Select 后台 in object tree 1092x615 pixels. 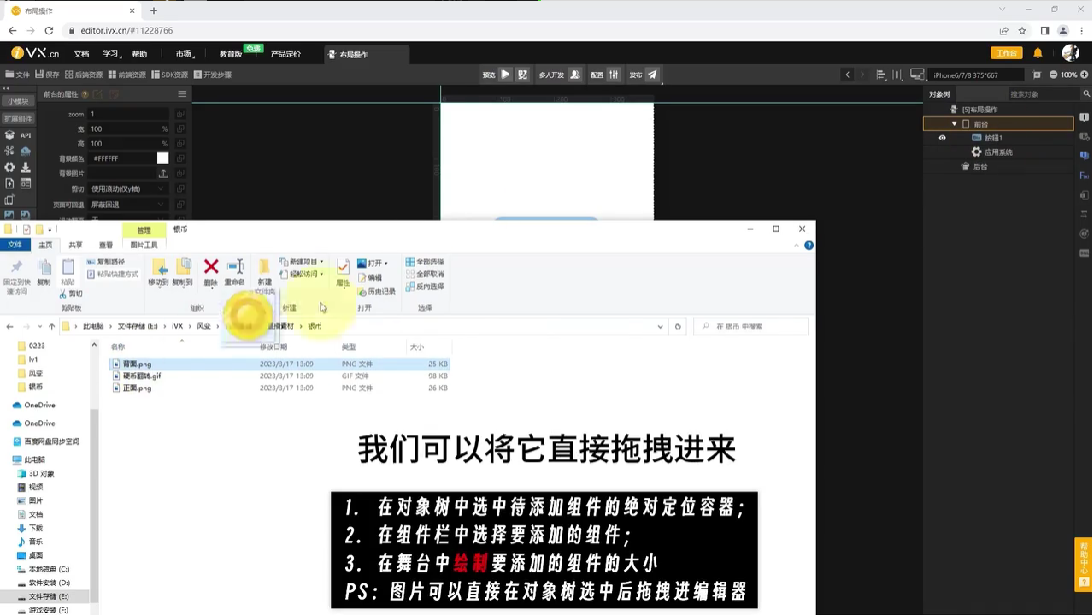979,166
